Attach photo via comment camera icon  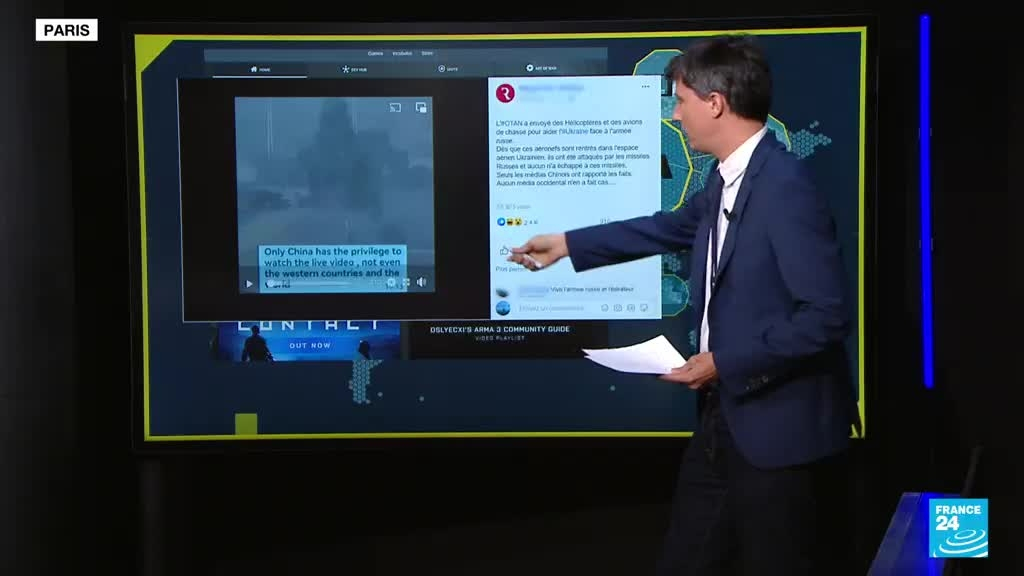pyautogui.click(x=618, y=308)
